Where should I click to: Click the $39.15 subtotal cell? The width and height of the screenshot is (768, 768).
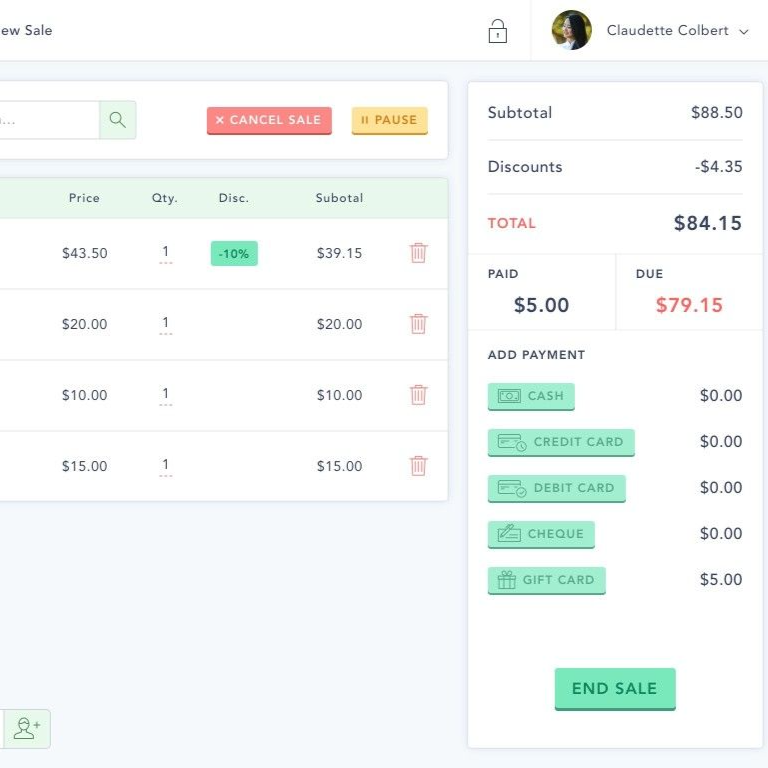point(339,253)
